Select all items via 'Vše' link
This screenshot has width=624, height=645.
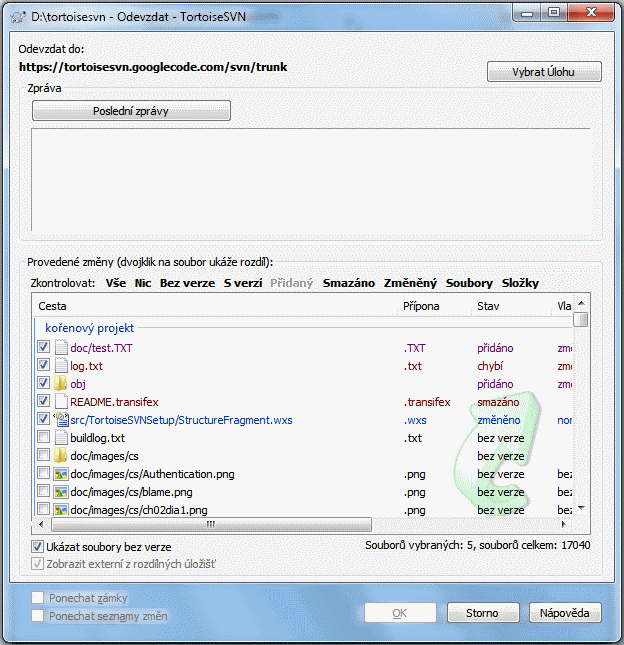[x=116, y=283]
